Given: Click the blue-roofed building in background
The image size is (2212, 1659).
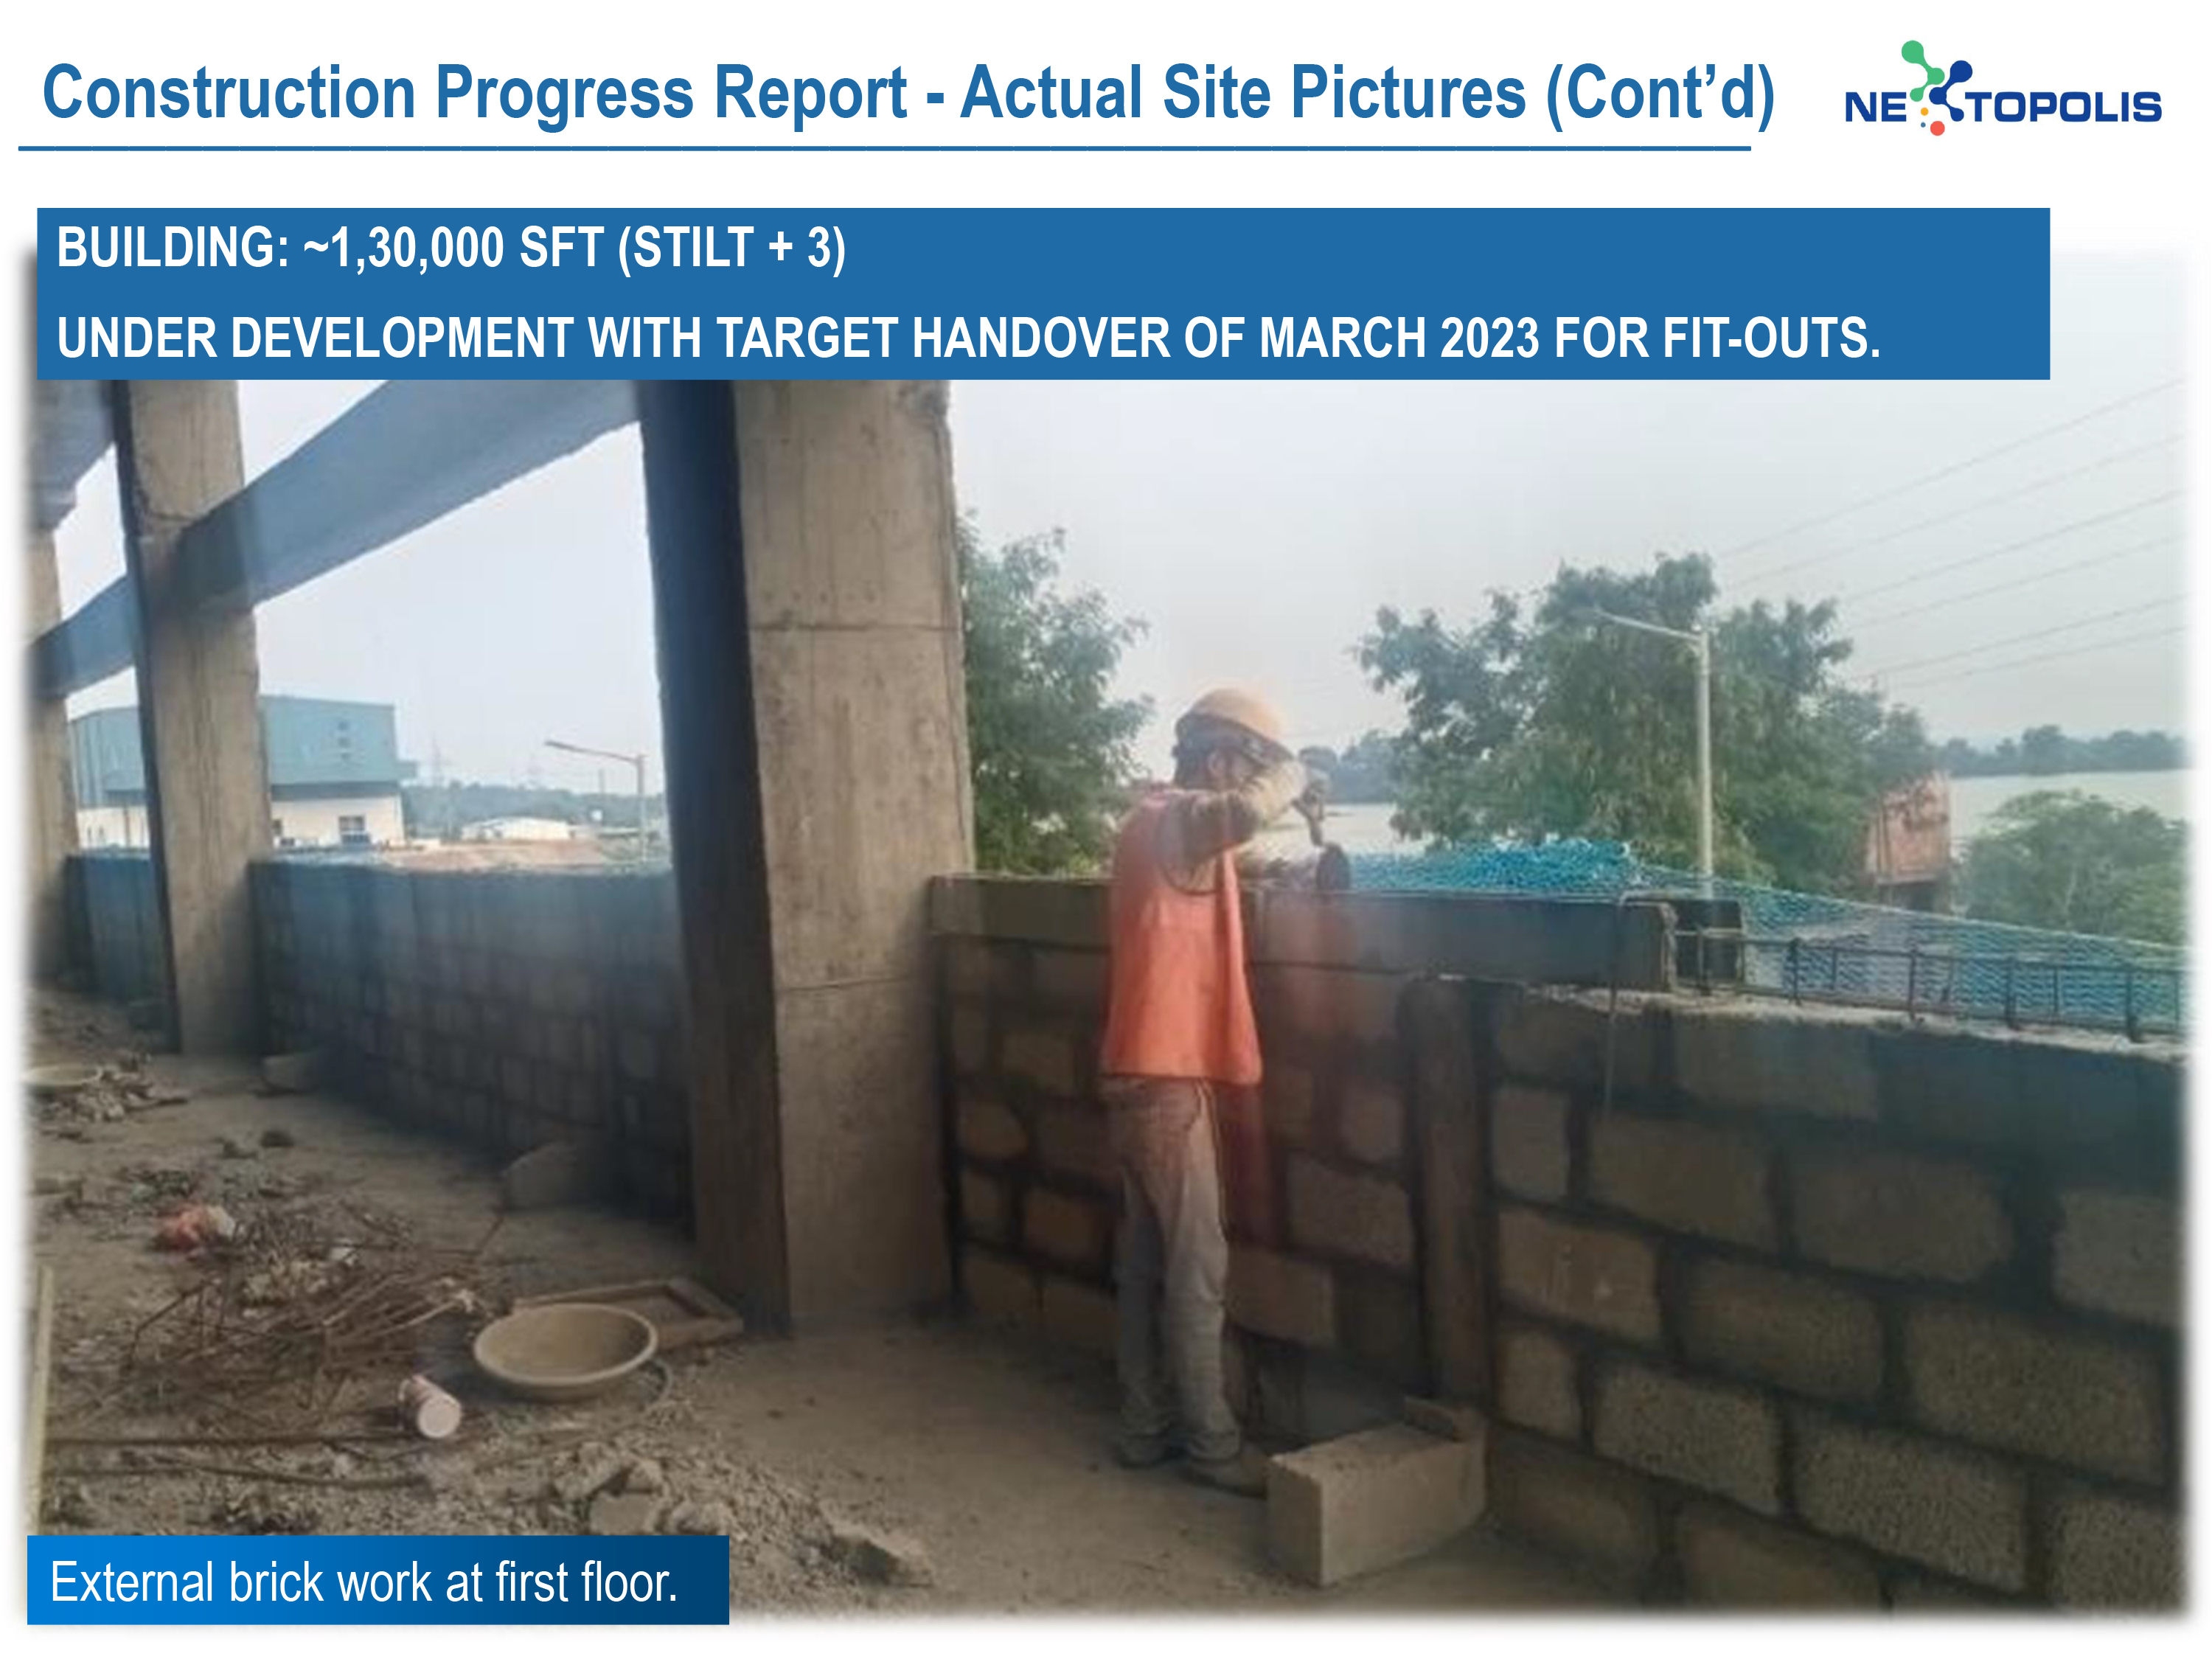Looking at the screenshot, I should point(240,770).
